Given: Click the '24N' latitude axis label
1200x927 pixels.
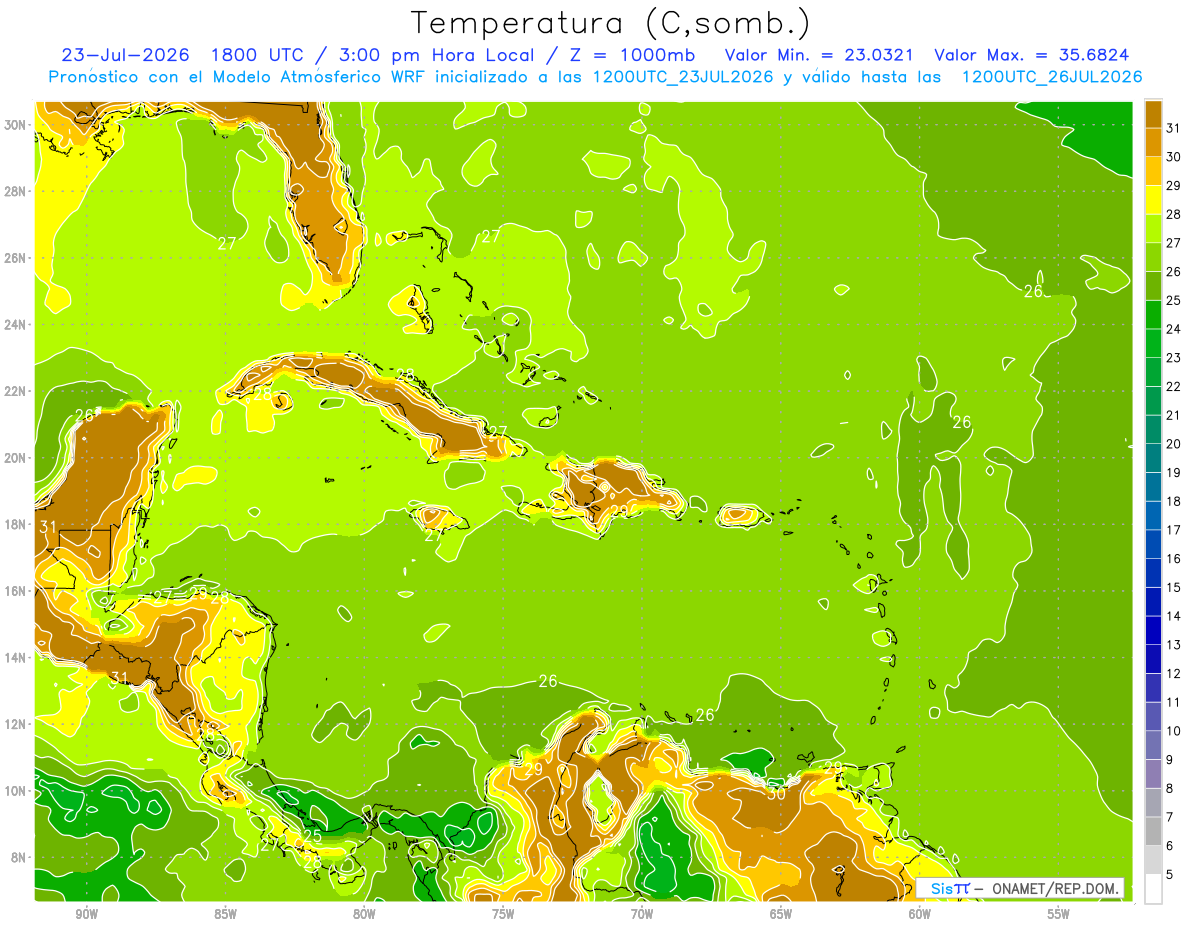Looking at the screenshot, I should [15, 325].
